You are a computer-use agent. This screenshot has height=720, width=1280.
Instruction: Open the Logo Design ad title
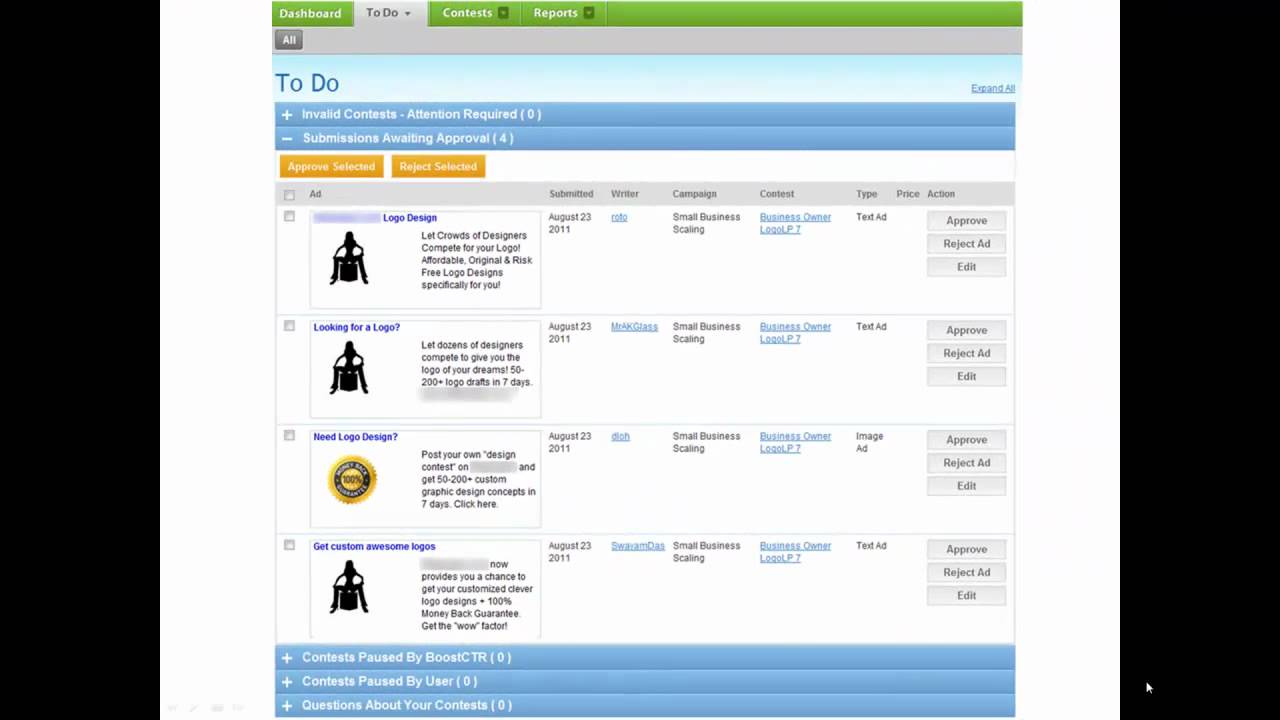pos(375,217)
